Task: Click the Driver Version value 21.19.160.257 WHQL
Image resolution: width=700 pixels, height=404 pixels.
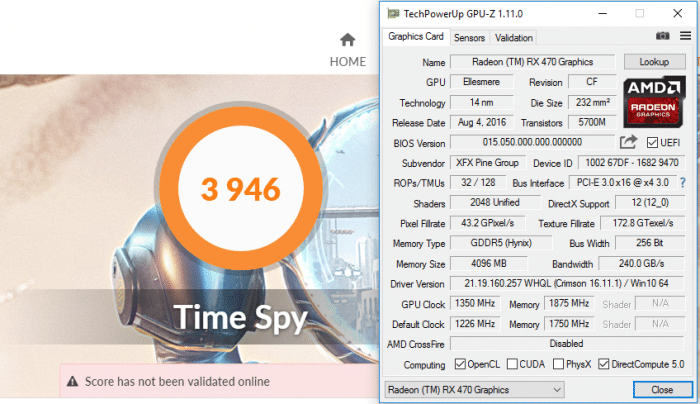Action: coord(567,283)
